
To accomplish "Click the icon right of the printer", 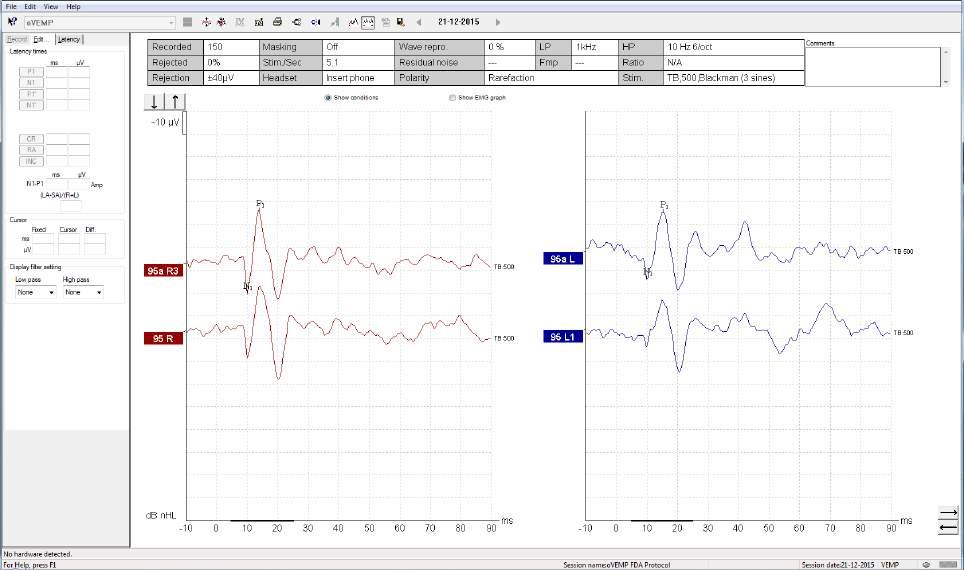I will pos(296,22).
